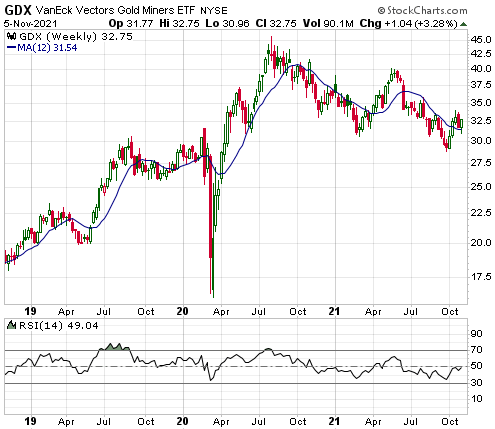Screen dimensions: 495x429
Task: Click the 17.5 price axis label
Action: coord(481,277)
